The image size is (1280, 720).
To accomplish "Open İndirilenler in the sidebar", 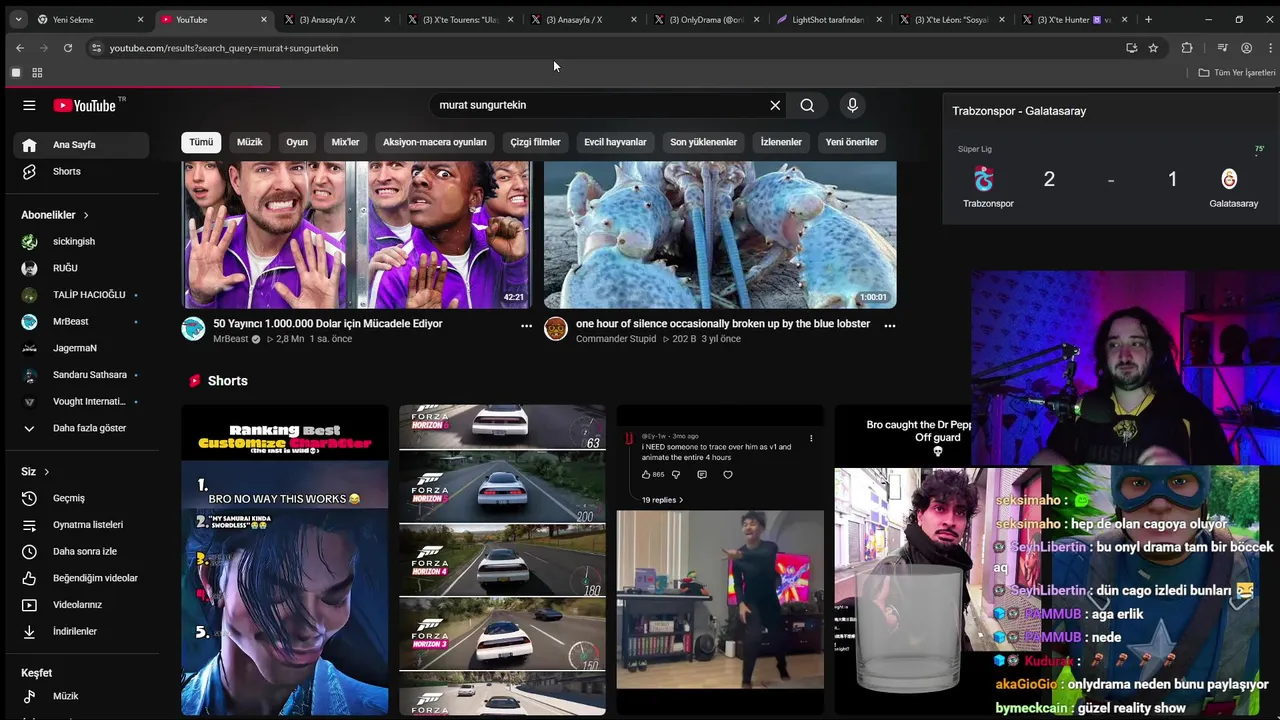I will click(81, 631).
